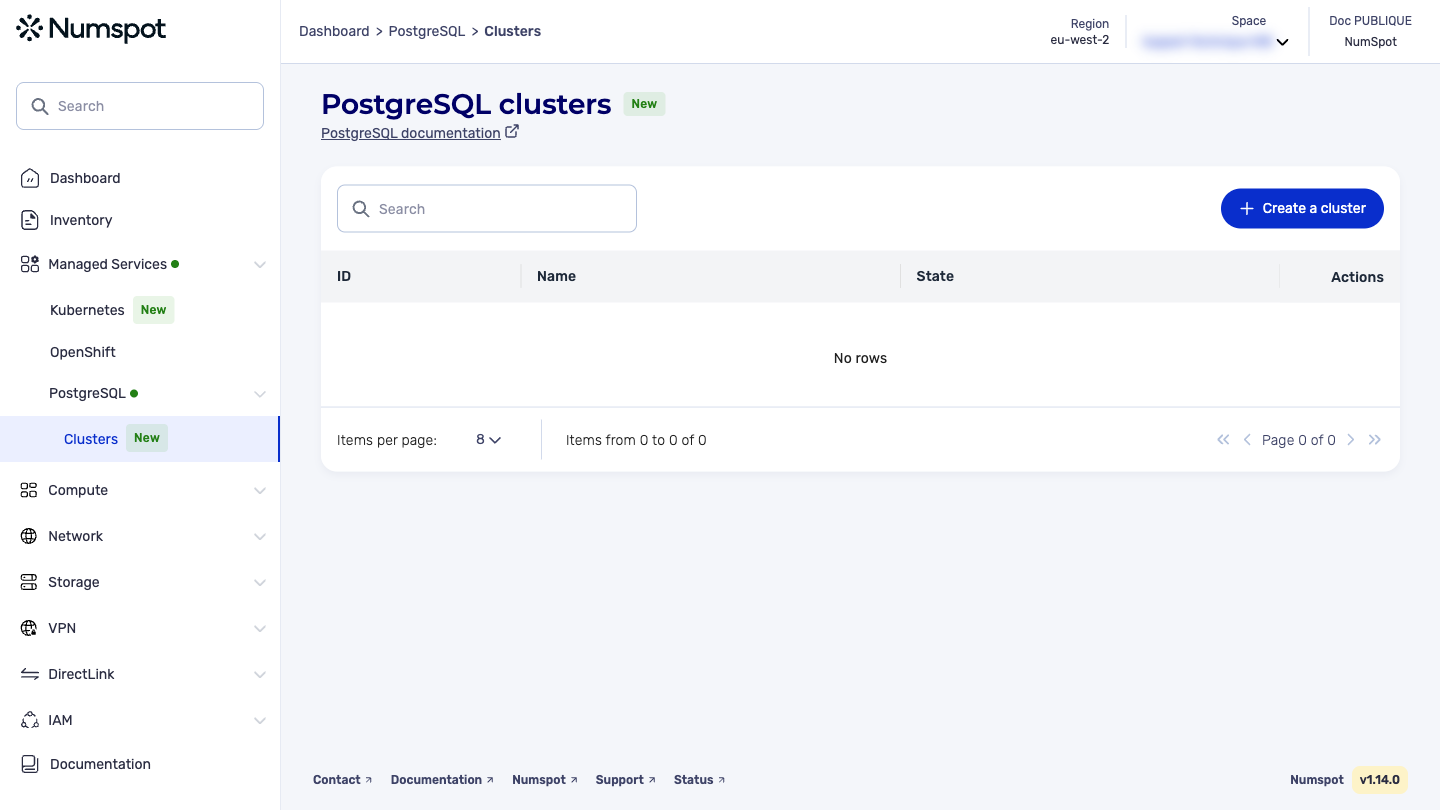Open OpenShift in sidebar

(83, 352)
